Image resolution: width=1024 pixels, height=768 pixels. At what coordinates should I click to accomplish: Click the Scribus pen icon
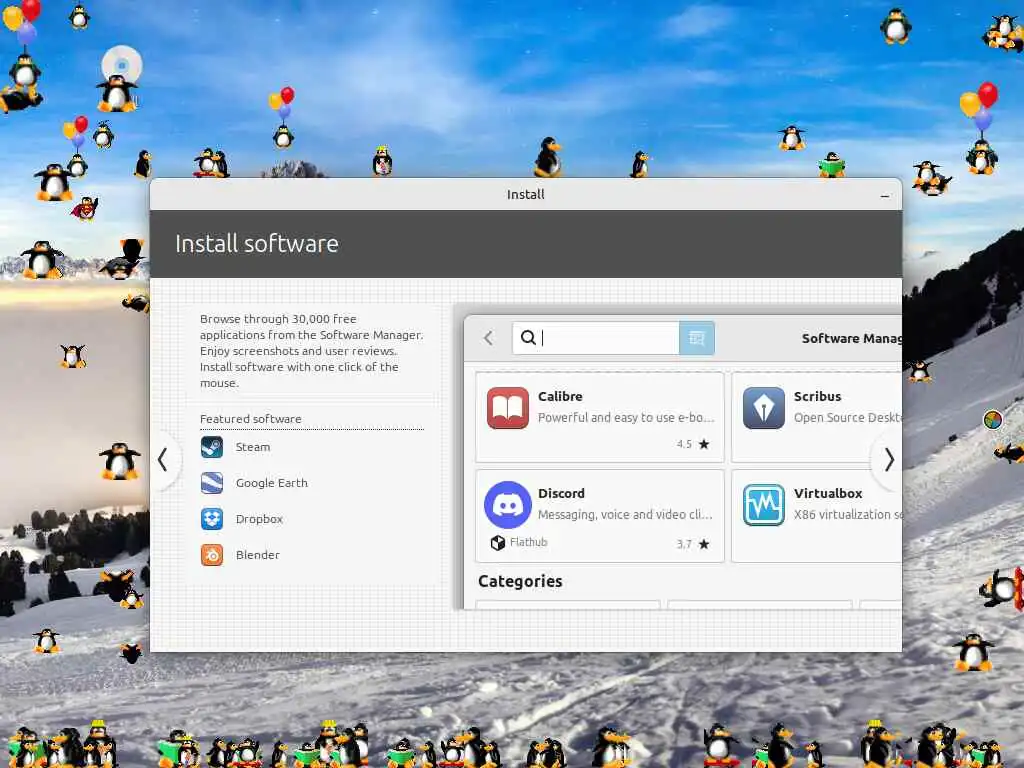pos(763,408)
